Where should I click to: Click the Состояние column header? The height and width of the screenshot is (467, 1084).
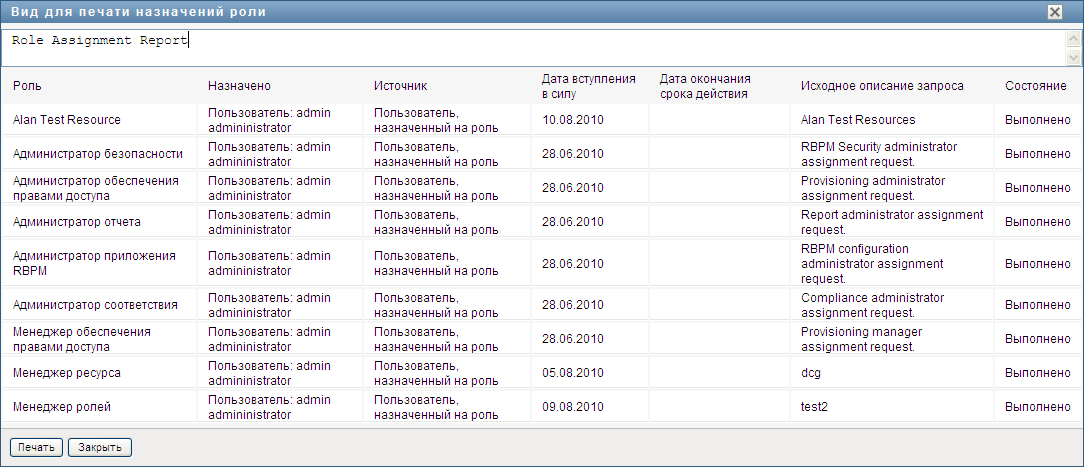point(1036,86)
